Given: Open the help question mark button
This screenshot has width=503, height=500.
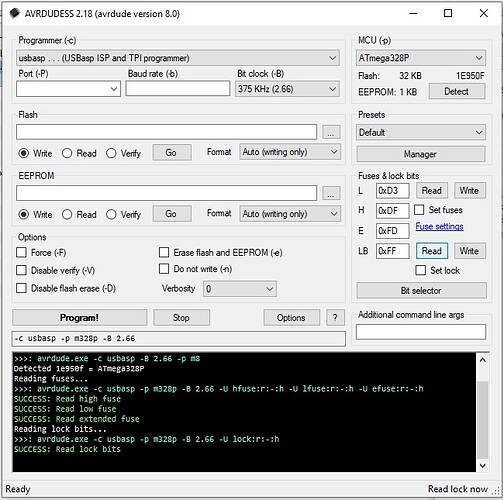Looking at the screenshot, I should click(335, 318).
